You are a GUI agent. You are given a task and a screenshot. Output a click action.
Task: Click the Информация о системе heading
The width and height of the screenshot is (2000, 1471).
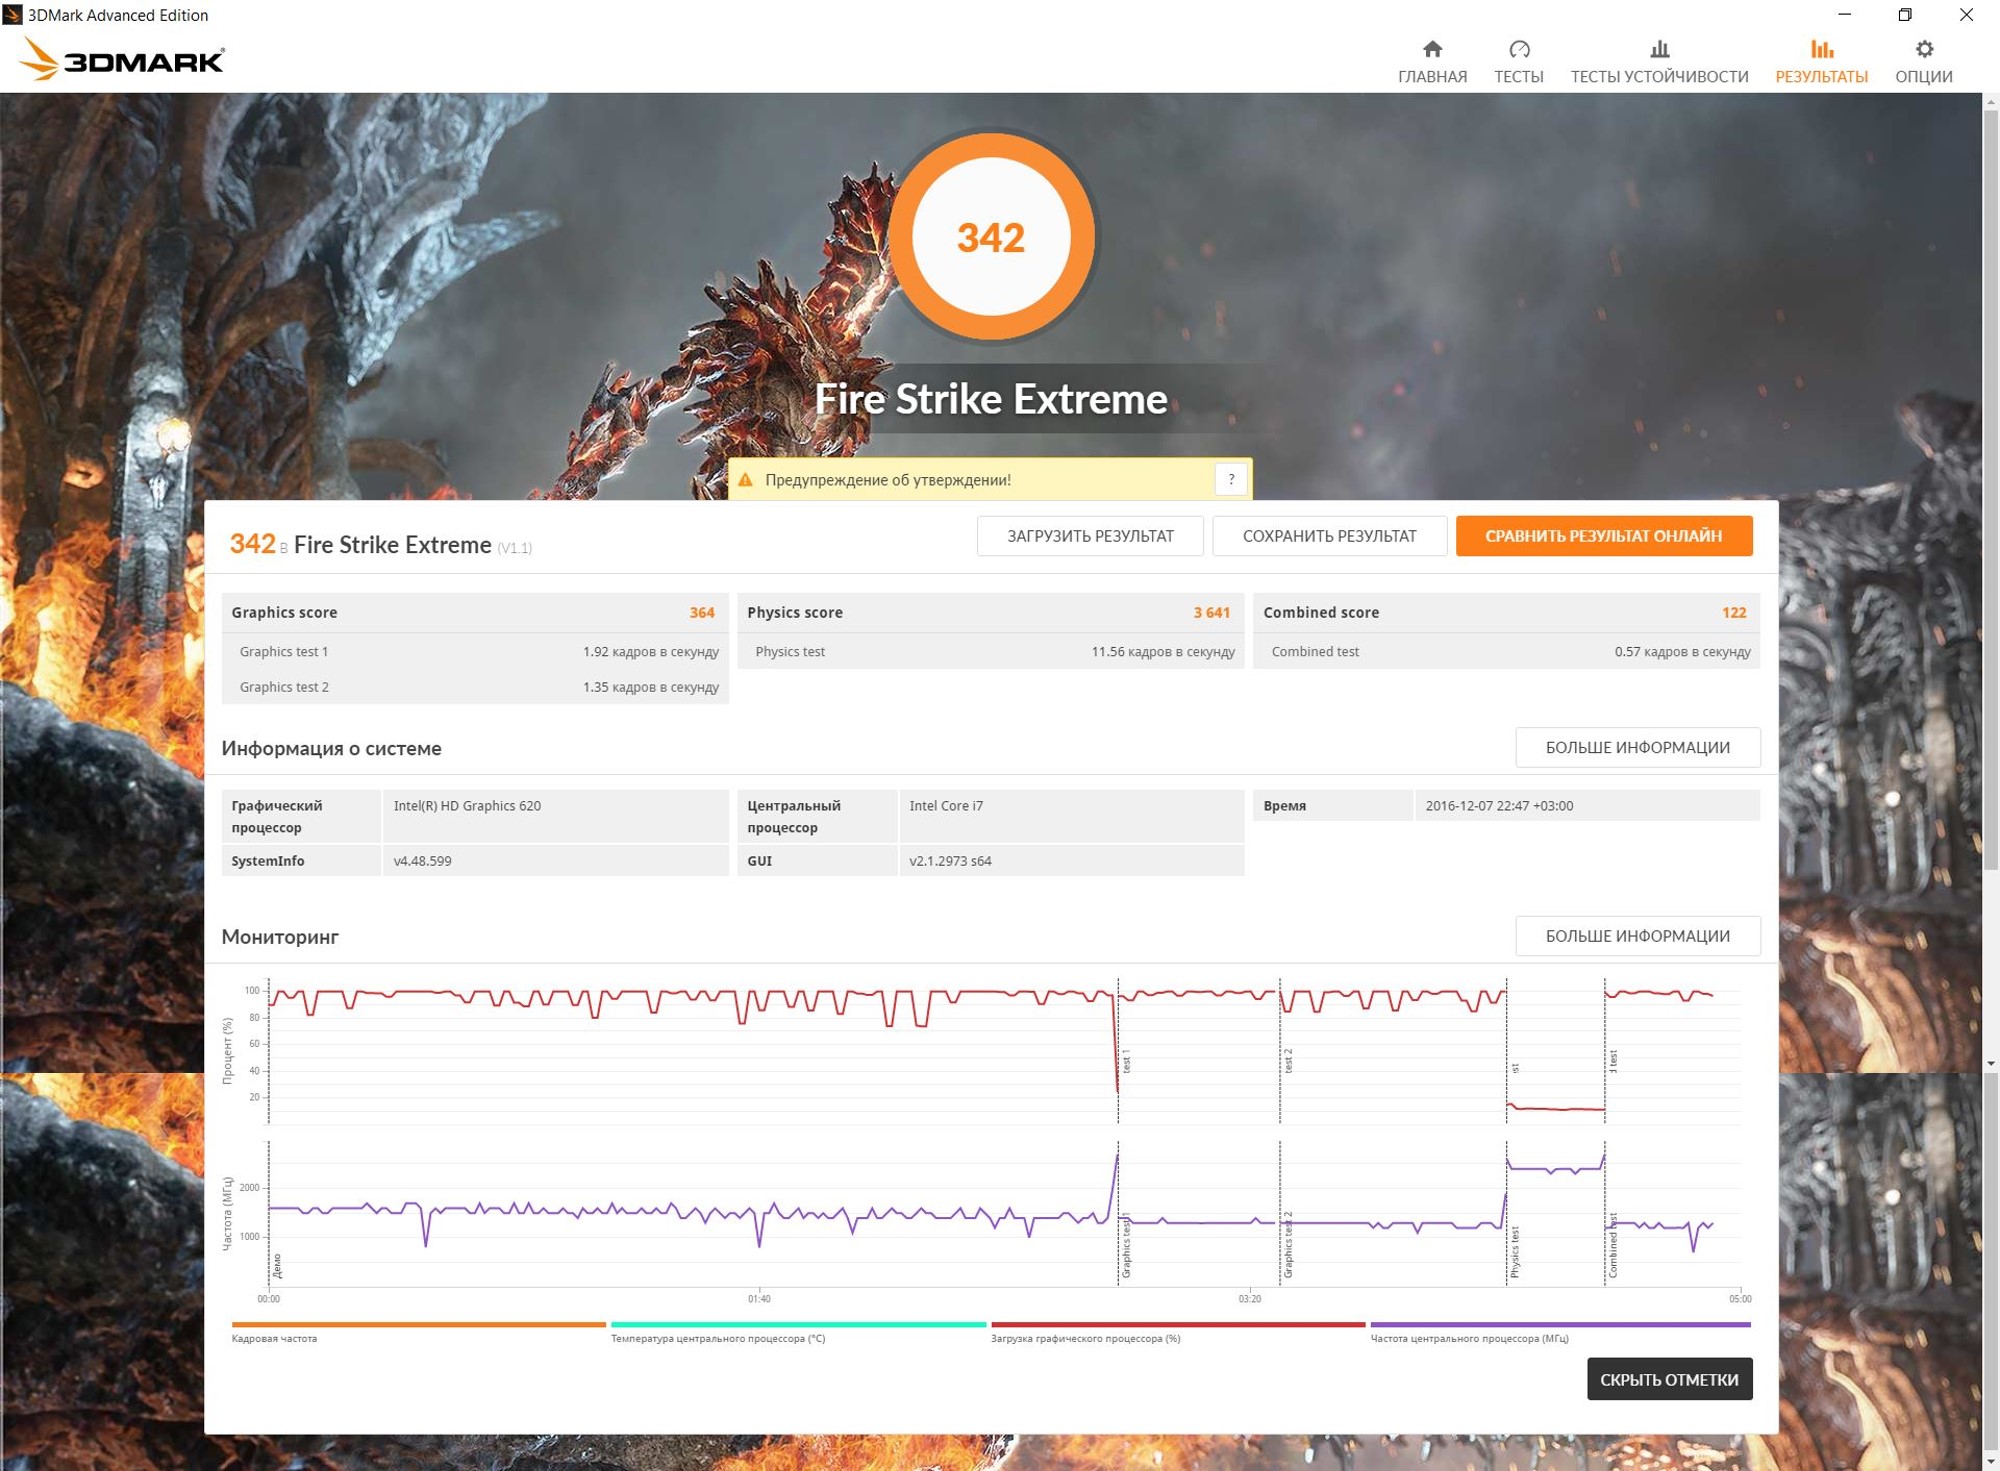click(331, 748)
